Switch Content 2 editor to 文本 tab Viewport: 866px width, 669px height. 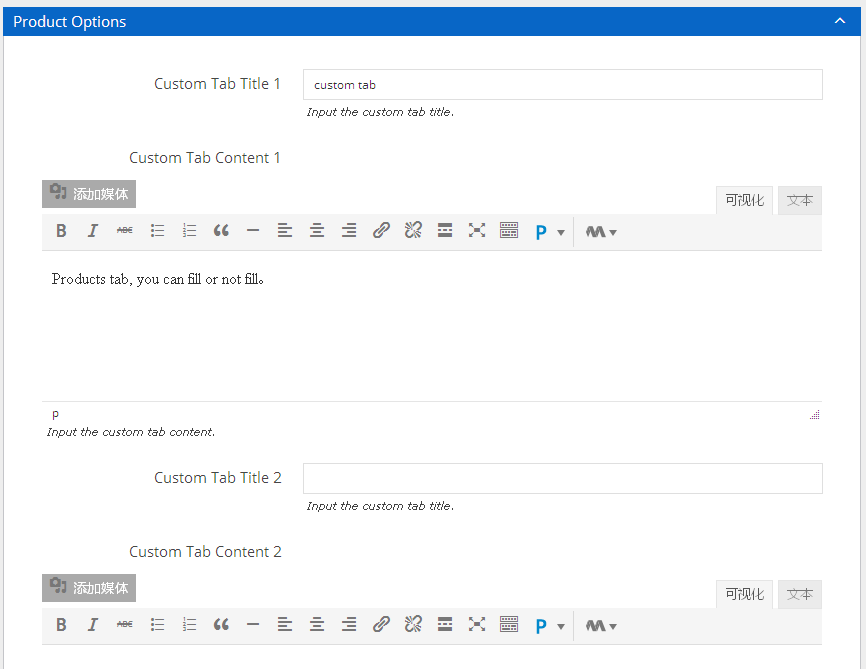click(x=800, y=594)
